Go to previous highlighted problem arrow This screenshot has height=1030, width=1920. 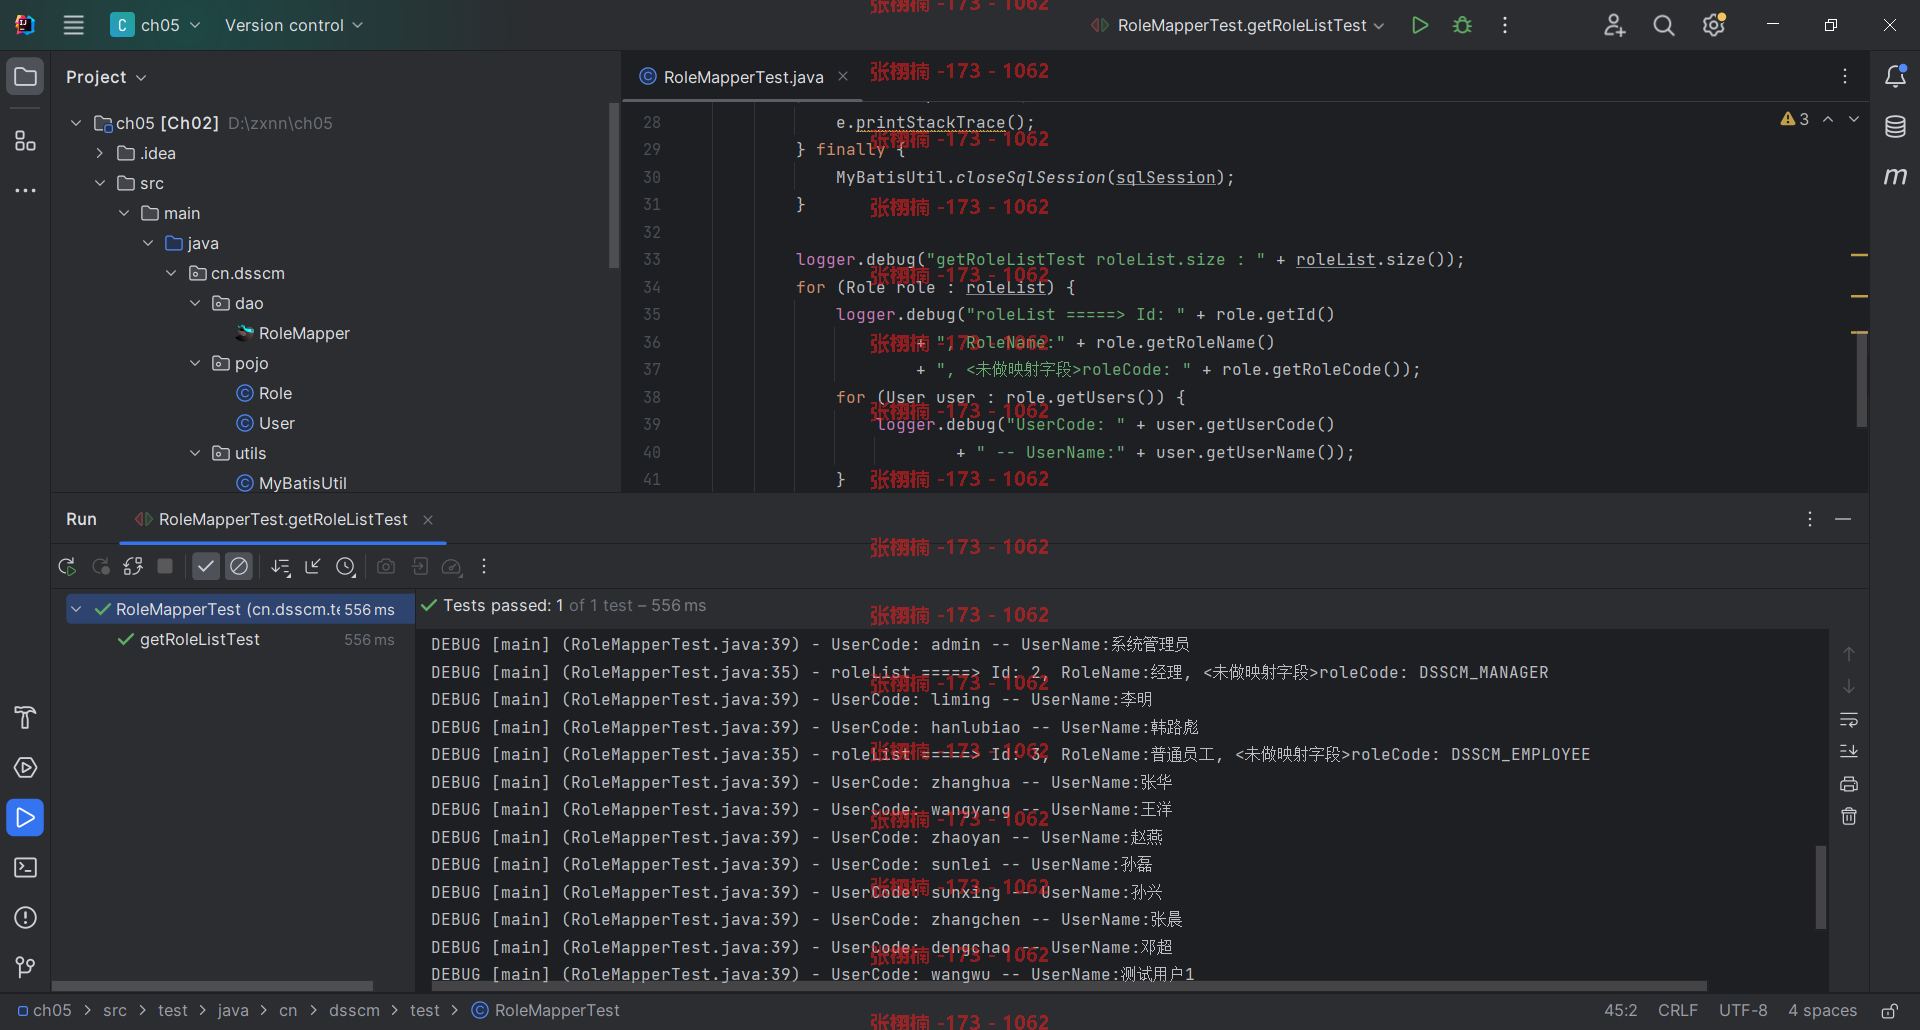tap(1828, 119)
